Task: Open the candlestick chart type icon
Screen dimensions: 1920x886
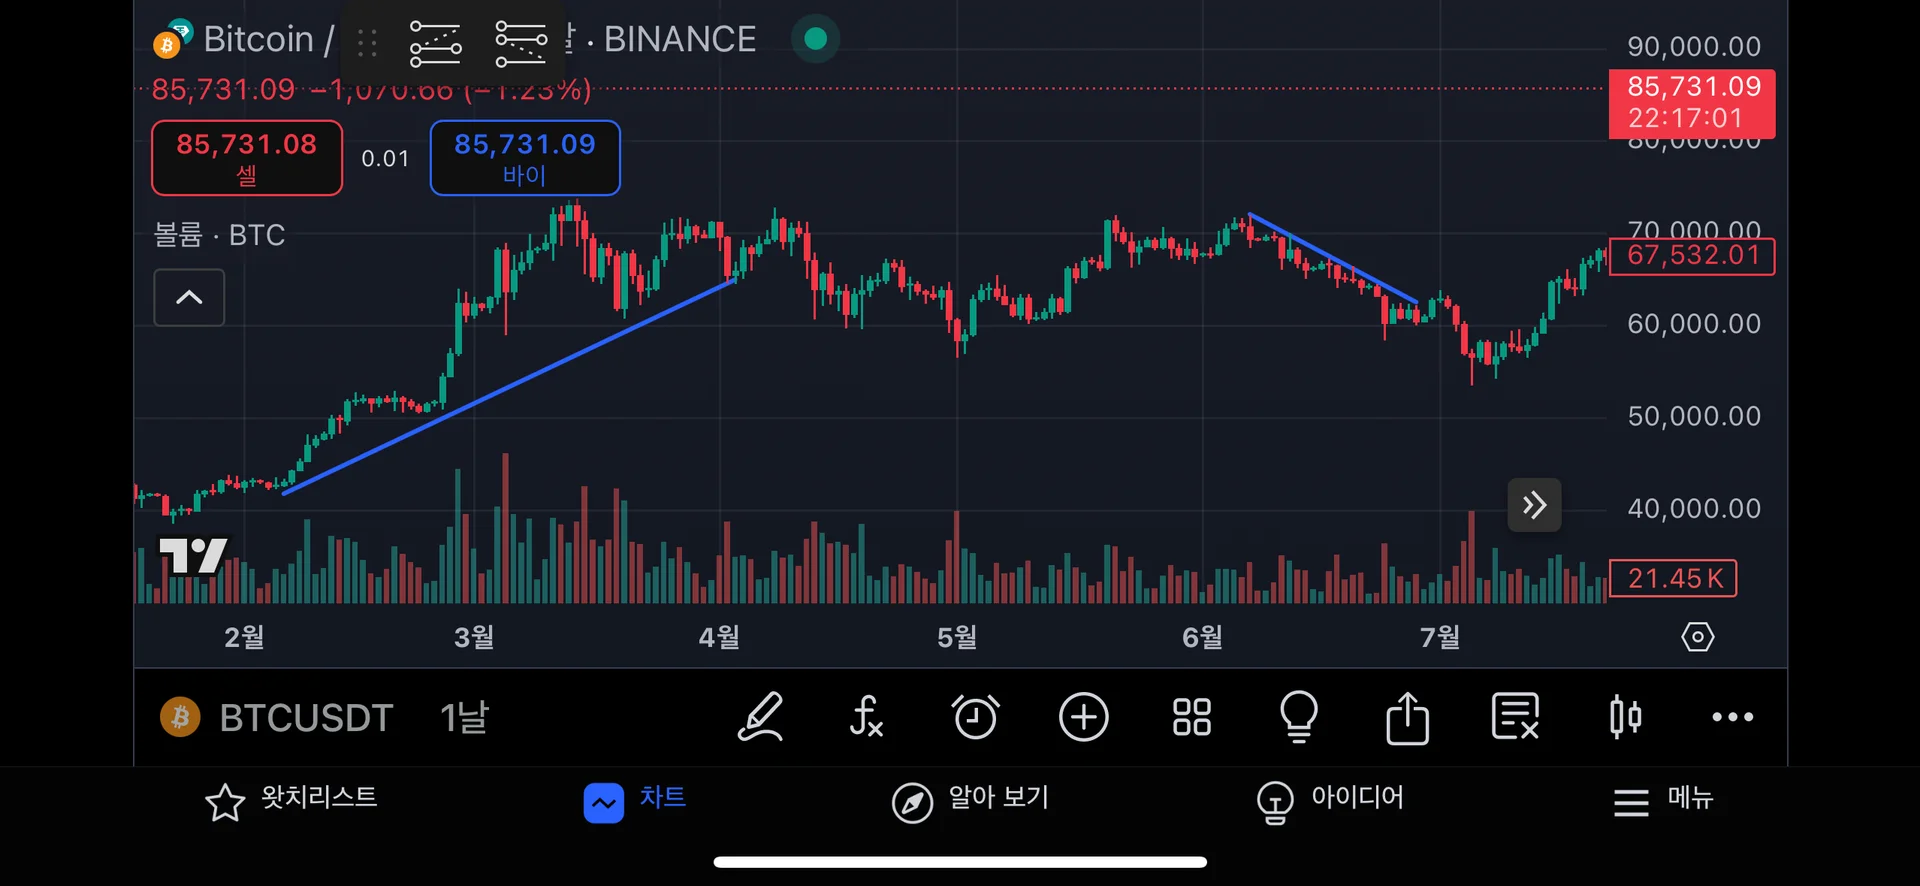Action: coord(1625,717)
